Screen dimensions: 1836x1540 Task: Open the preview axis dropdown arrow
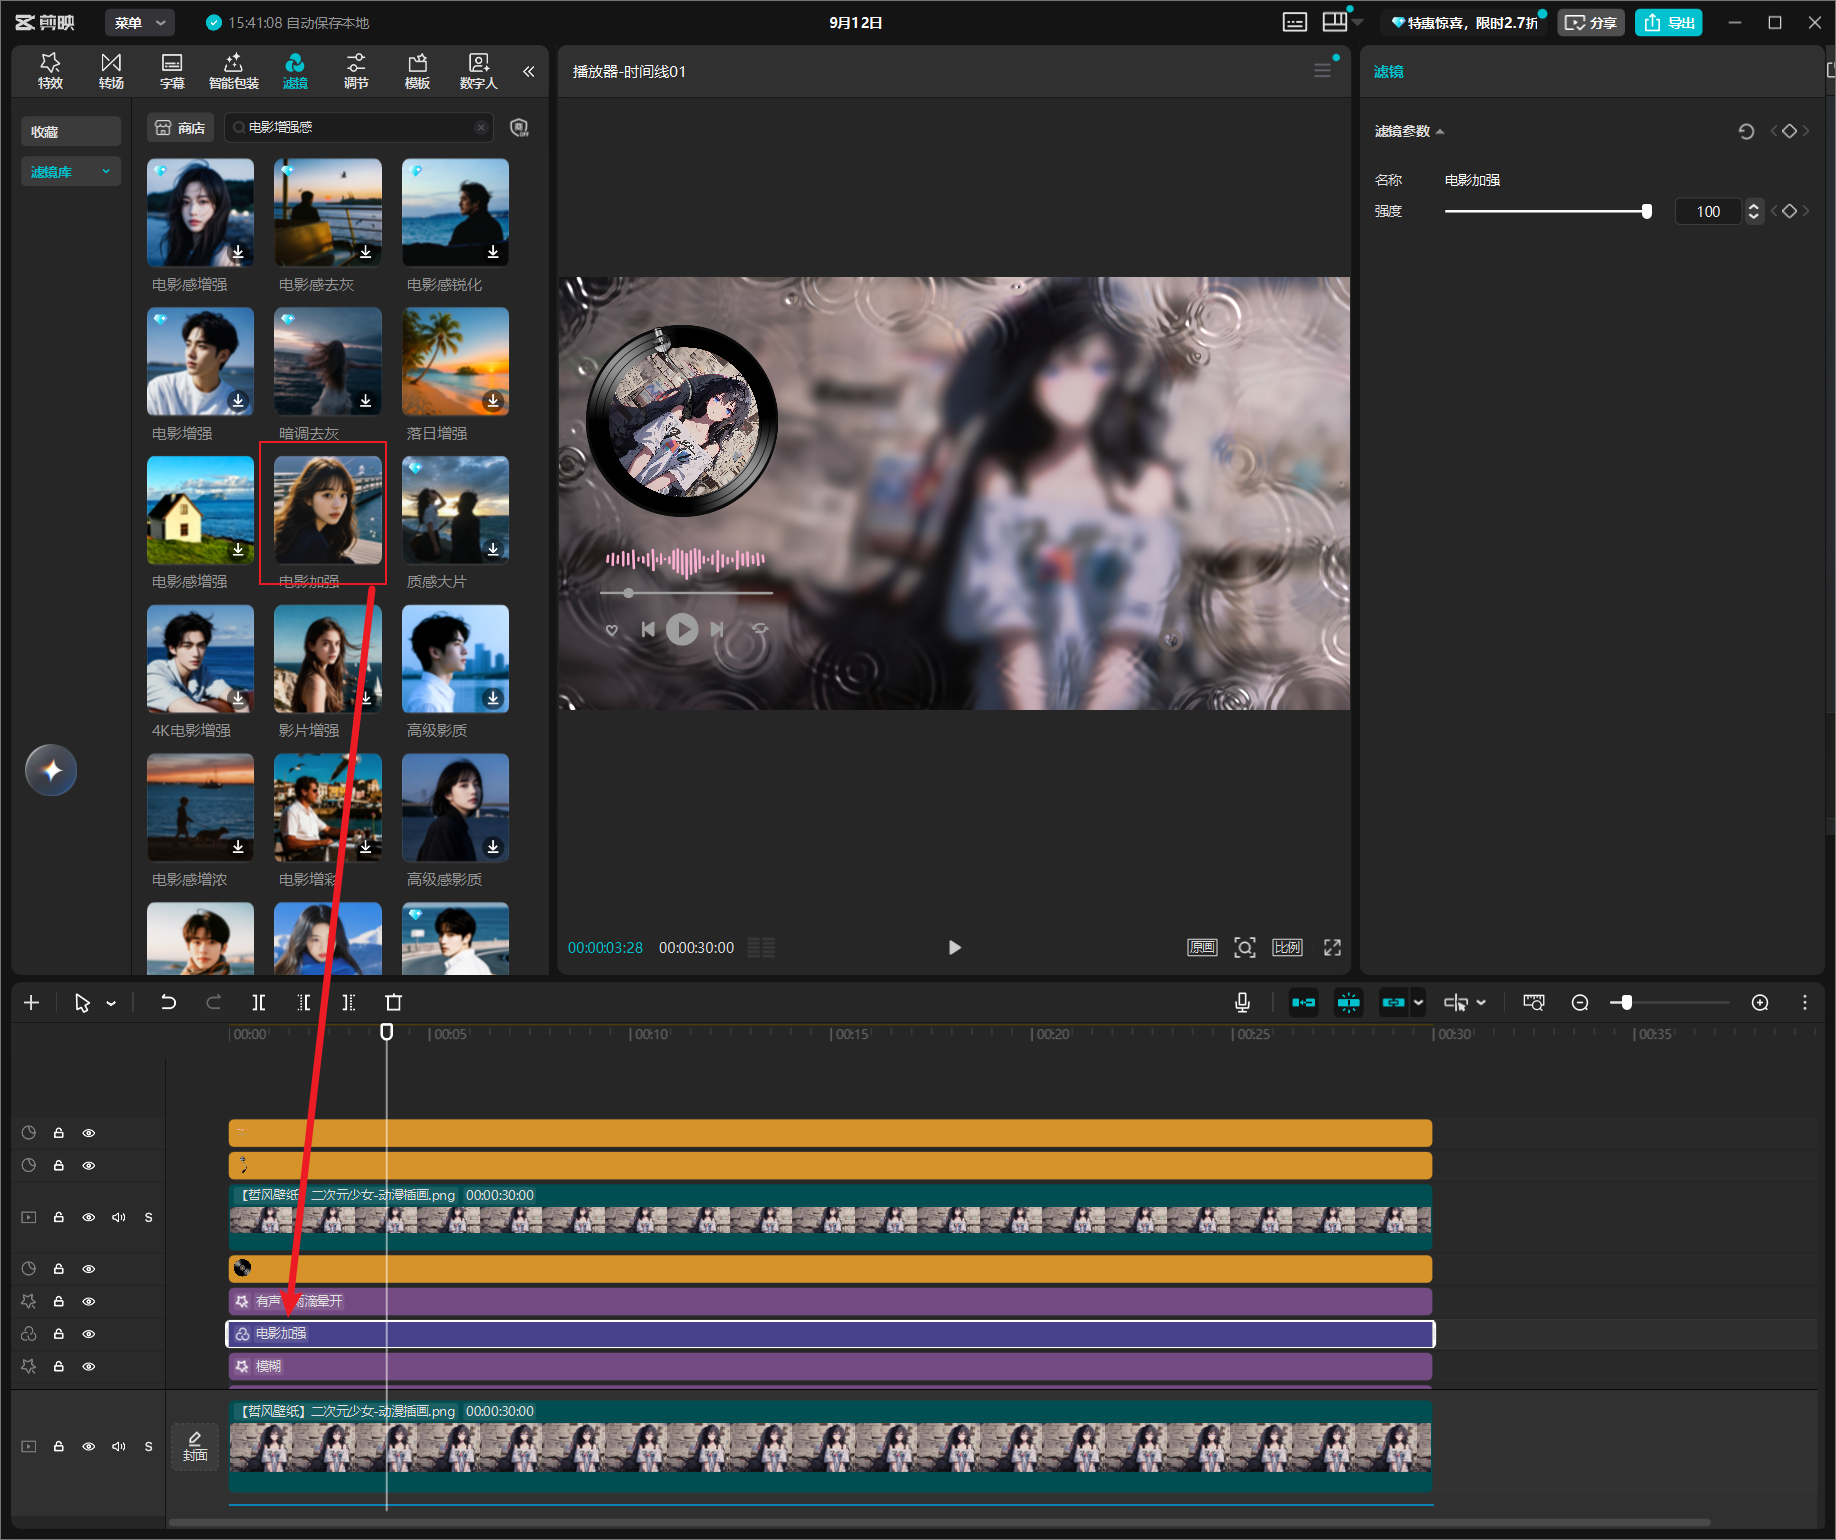click(x=1481, y=1002)
